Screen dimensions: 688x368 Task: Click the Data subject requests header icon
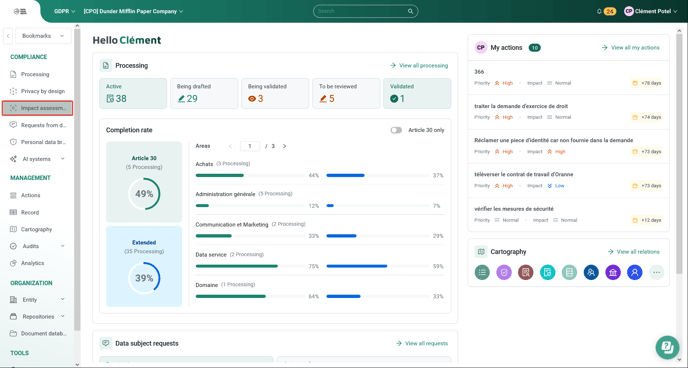pyautogui.click(x=106, y=343)
